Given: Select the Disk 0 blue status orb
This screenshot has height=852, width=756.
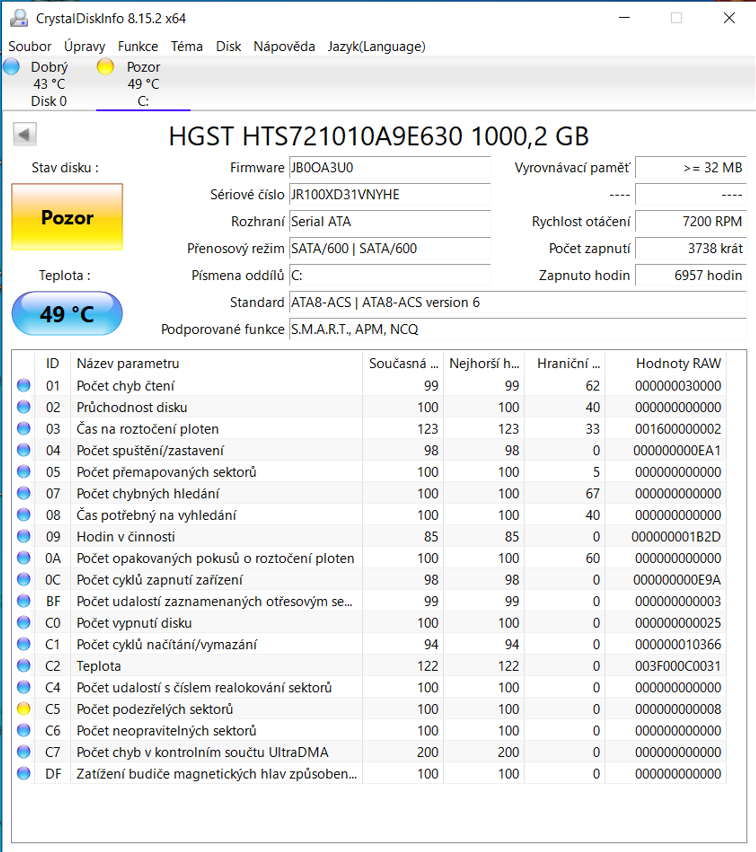Looking at the screenshot, I should tap(12, 67).
